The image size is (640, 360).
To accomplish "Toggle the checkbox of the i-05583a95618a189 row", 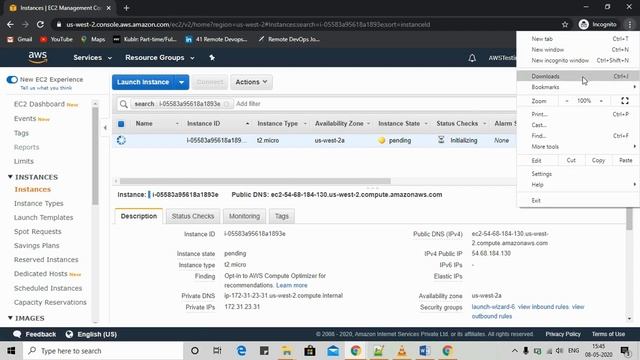I will (121, 140).
